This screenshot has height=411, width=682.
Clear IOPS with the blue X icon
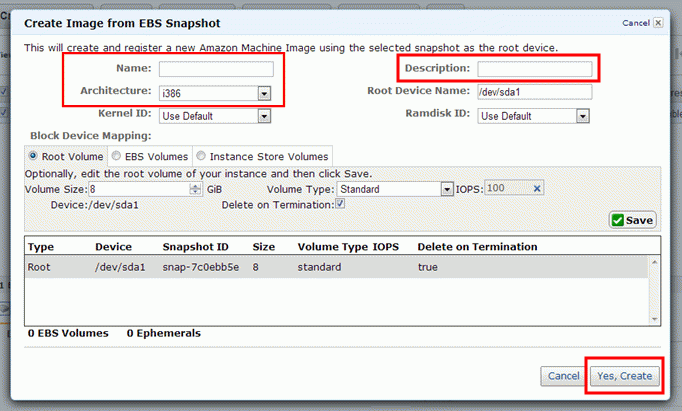(x=537, y=188)
